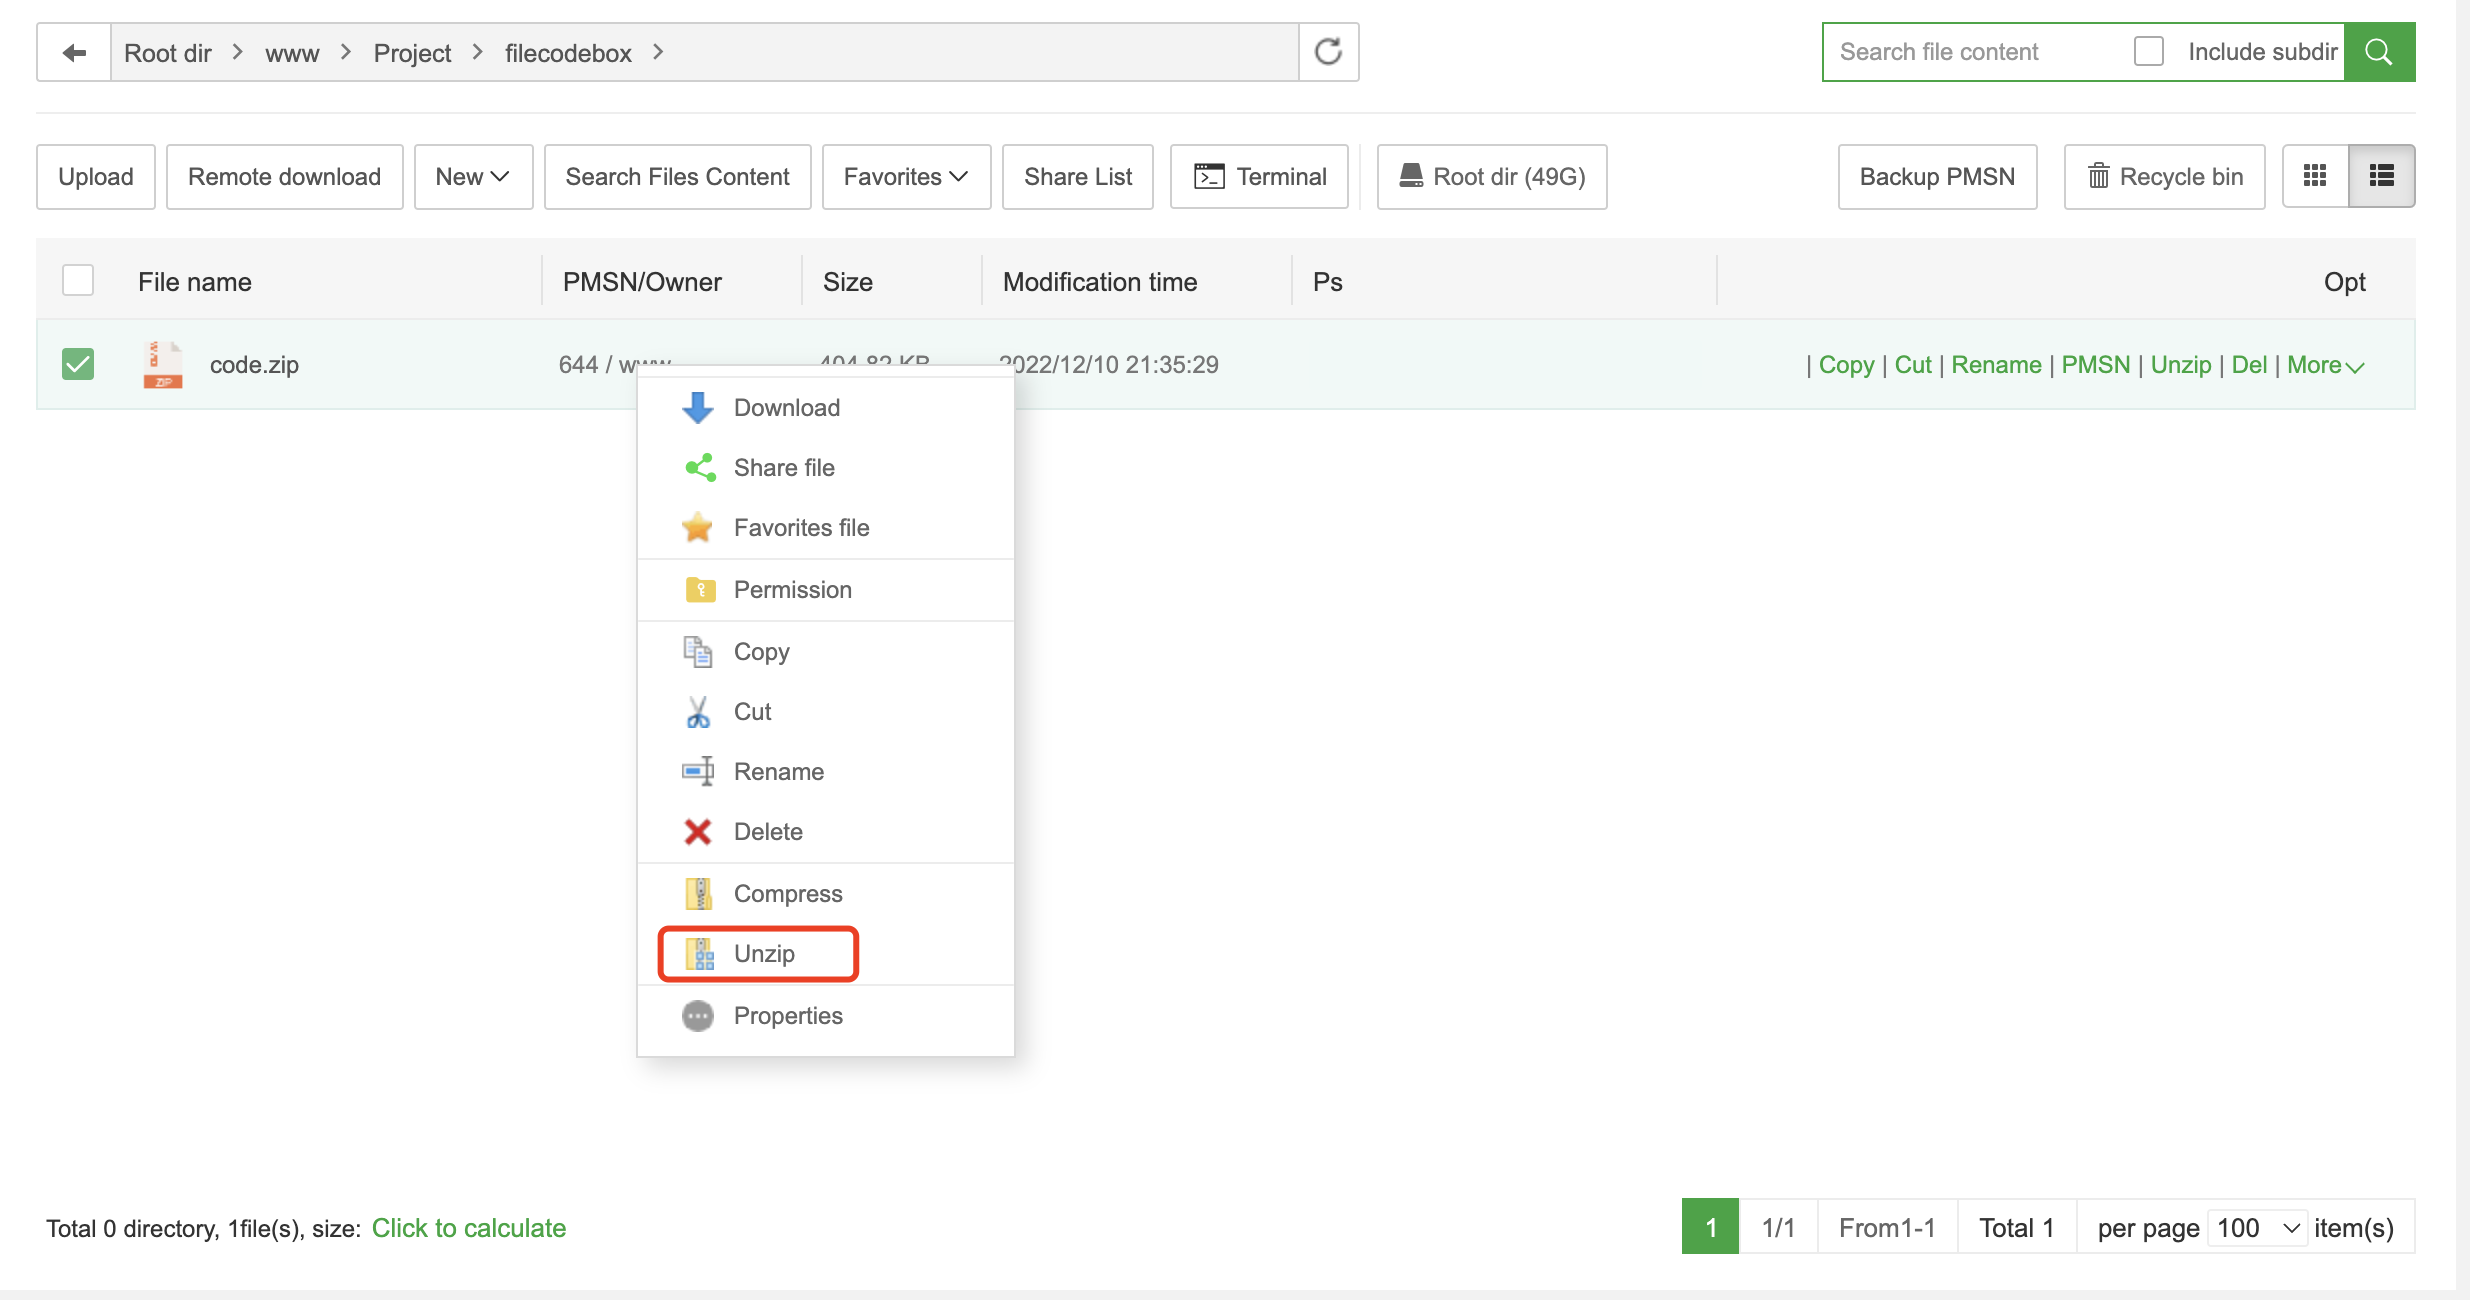
Task: Click the code.zip file icon
Action: [x=162, y=364]
